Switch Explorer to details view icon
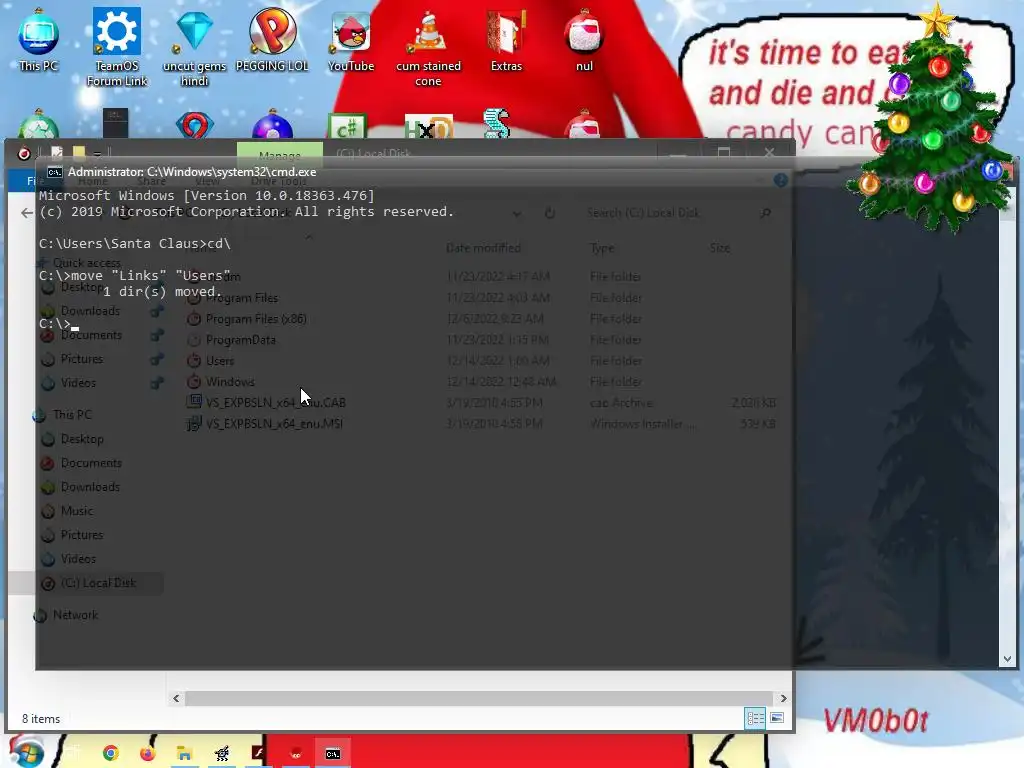Screen dimensions: 1024x768 (x=755, y=718)
